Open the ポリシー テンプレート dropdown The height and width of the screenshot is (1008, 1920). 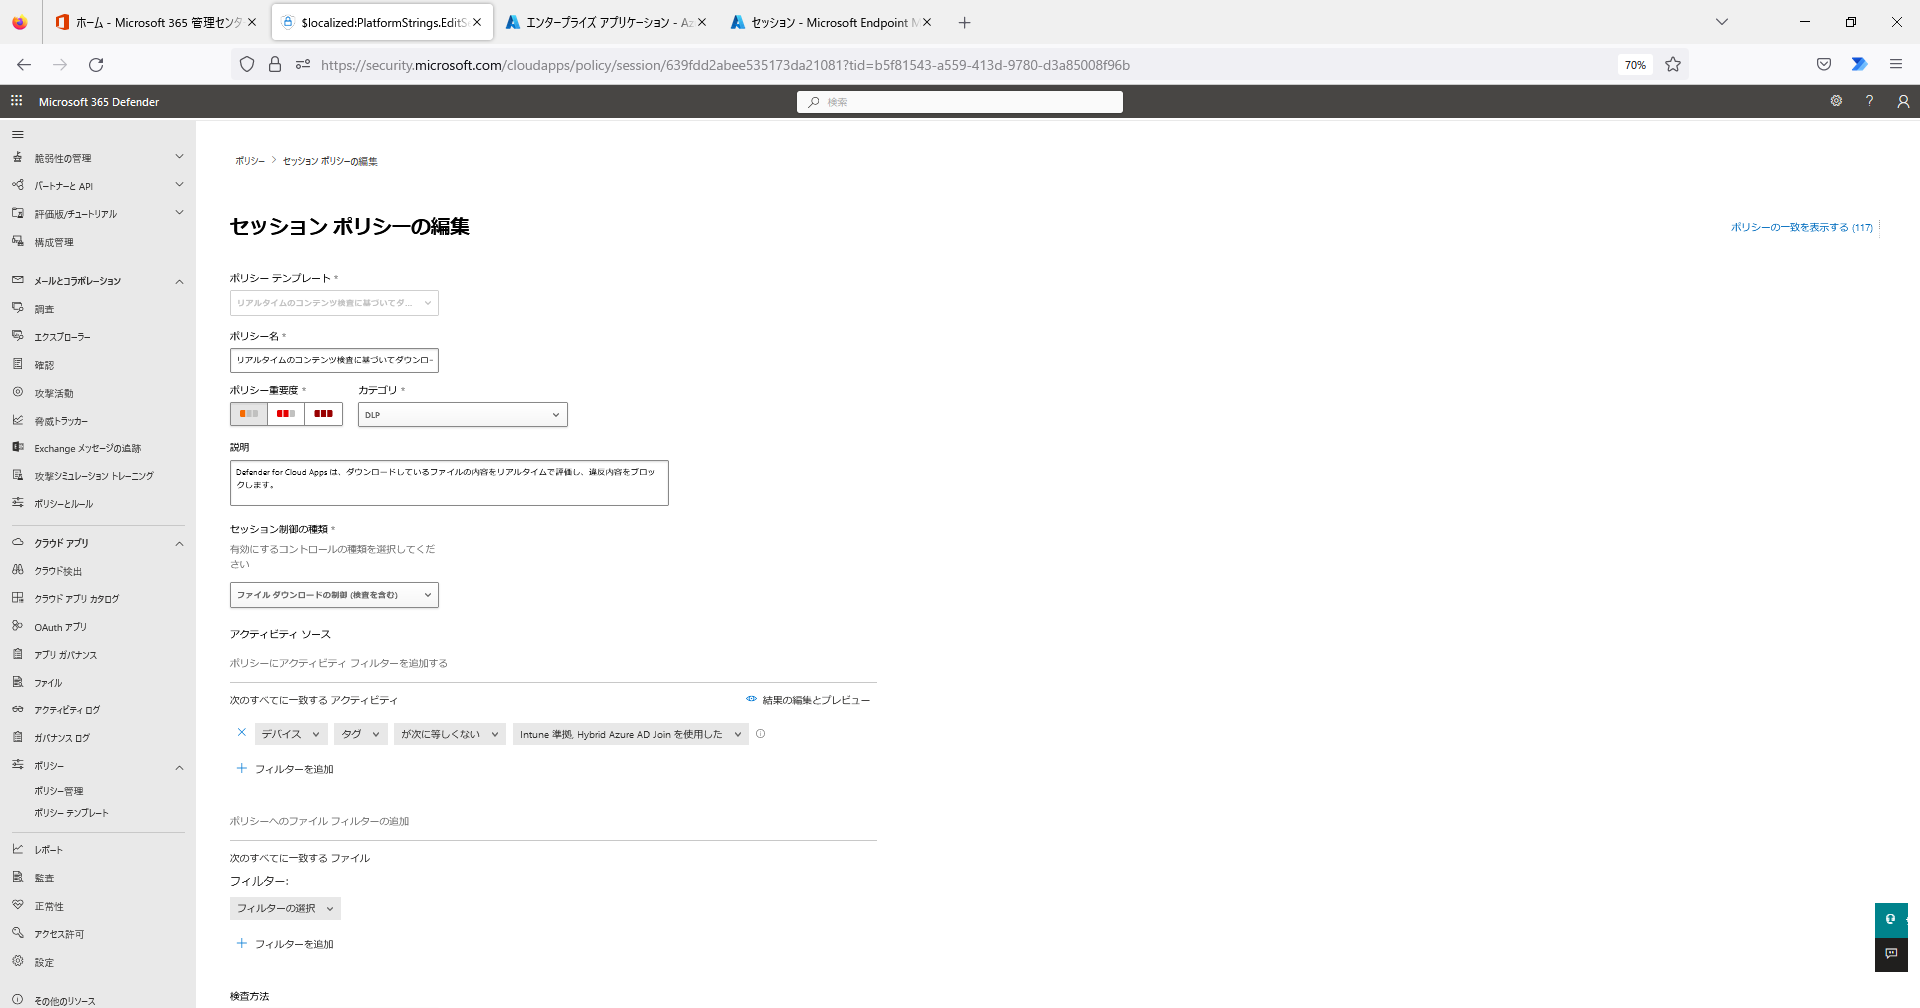[334, 303]
